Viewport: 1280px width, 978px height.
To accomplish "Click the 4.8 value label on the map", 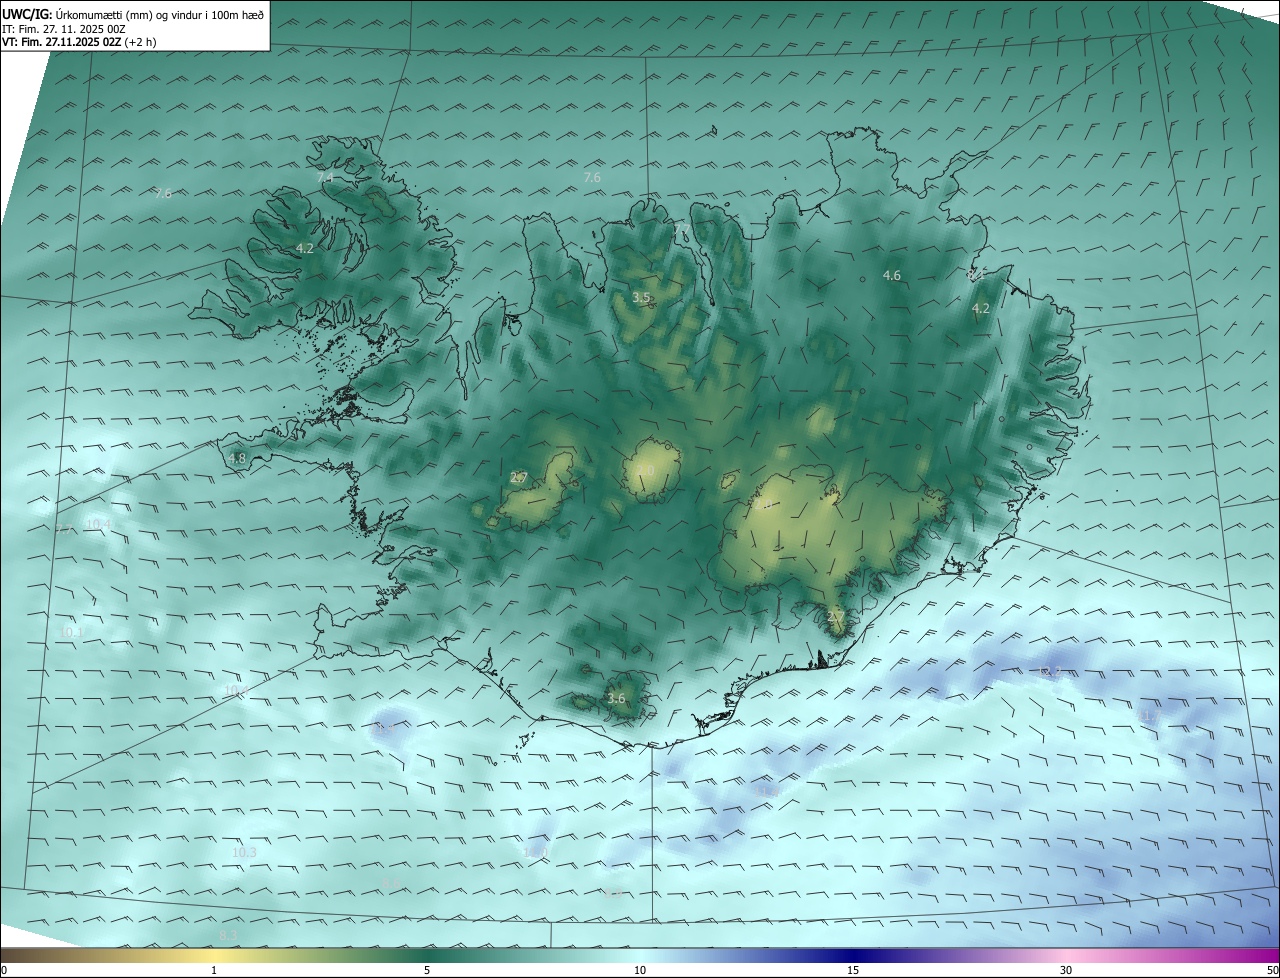I will point(237,458).
